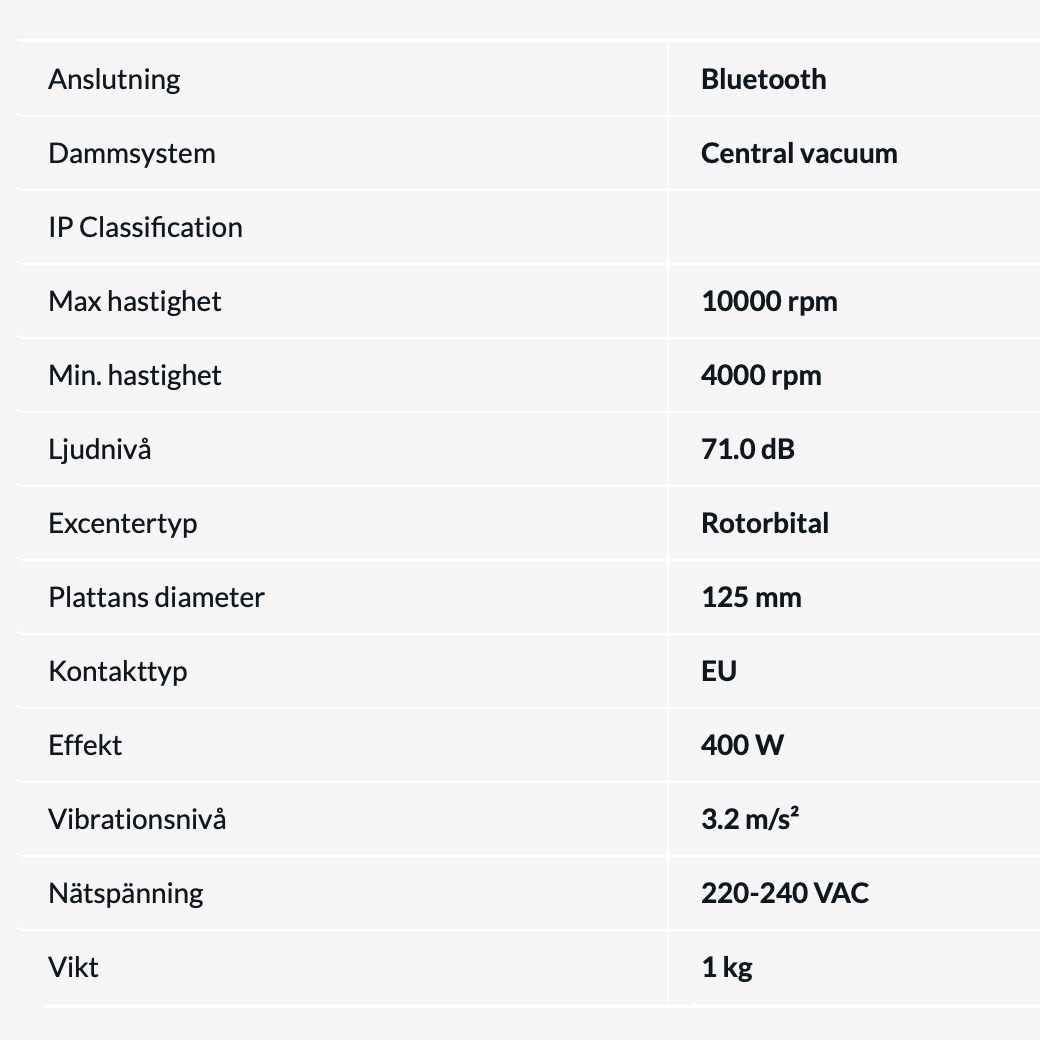Select the 220-240 VAC value
Viewport: 1040px width, 1040px height.
tap(785, 893)
